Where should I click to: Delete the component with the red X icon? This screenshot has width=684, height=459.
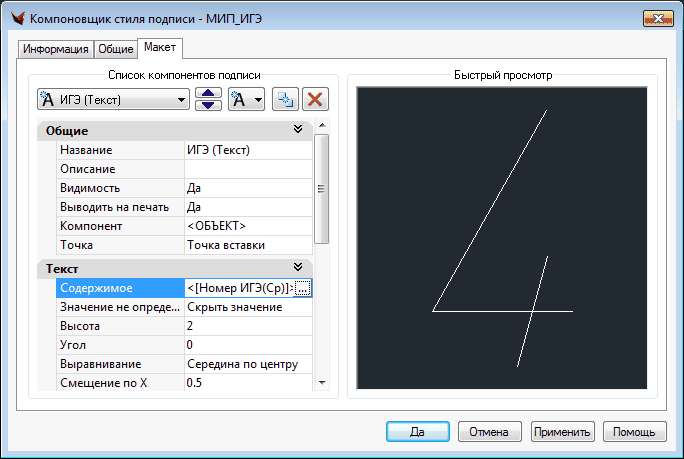(316, 100)
